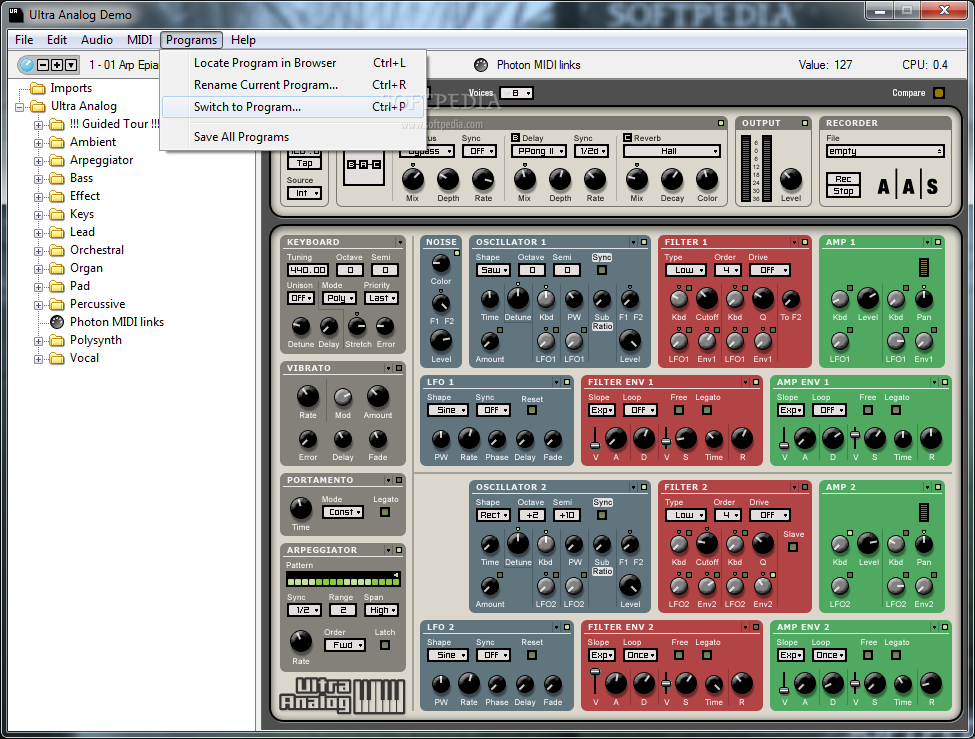The width and height of the screenshot is (975, 739).
Task: Toggle the Portamento Legato checkbox
Action: click(385, 512)
